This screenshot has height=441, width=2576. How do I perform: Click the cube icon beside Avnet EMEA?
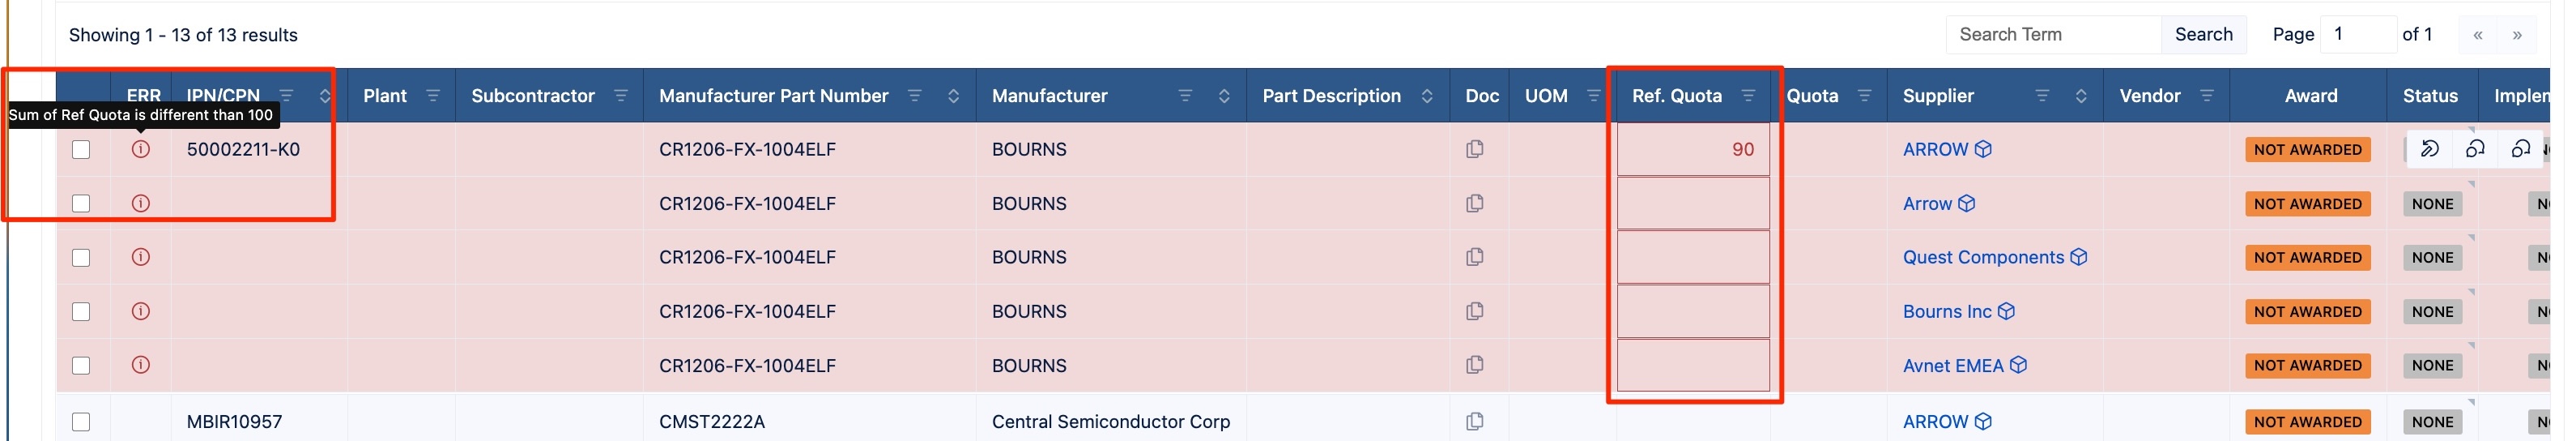(2018, 365)
